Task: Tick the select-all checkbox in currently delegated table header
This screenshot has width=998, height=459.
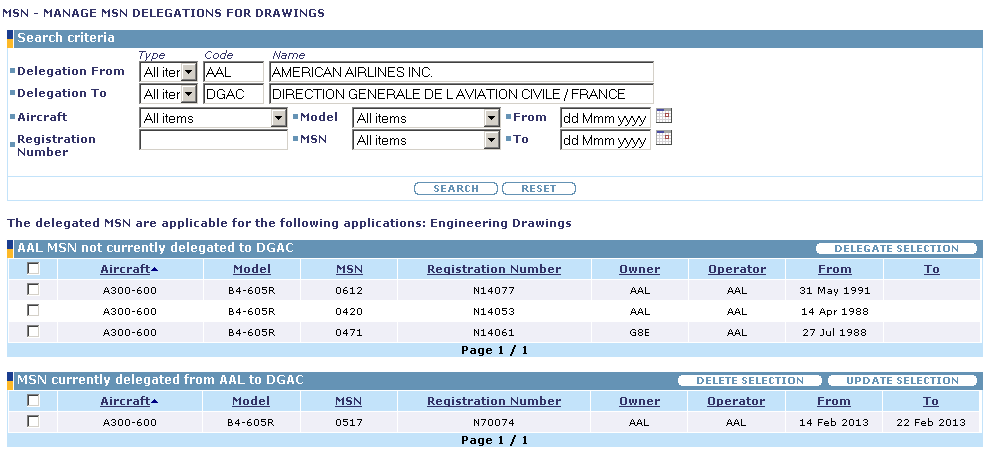Action: coord(33,400)
